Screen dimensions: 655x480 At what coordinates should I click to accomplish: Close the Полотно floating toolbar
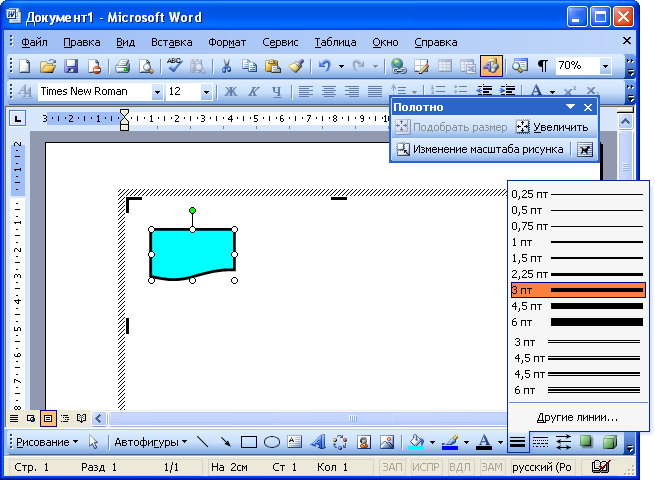(x=588, y=107)
